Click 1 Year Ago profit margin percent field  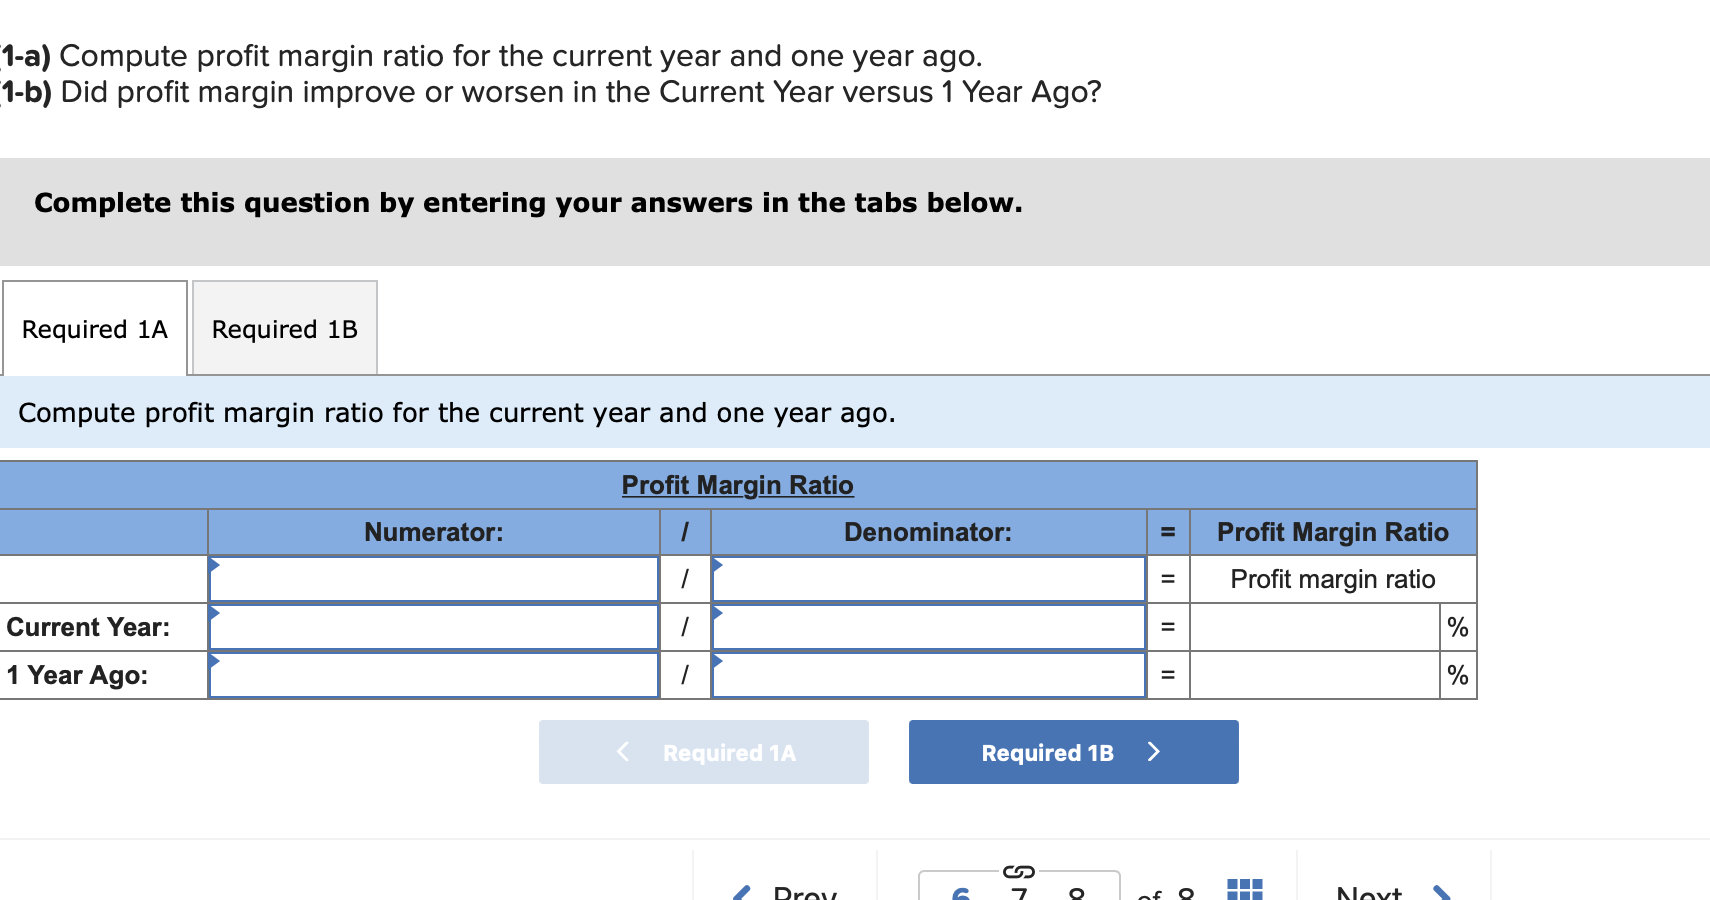1315,675
